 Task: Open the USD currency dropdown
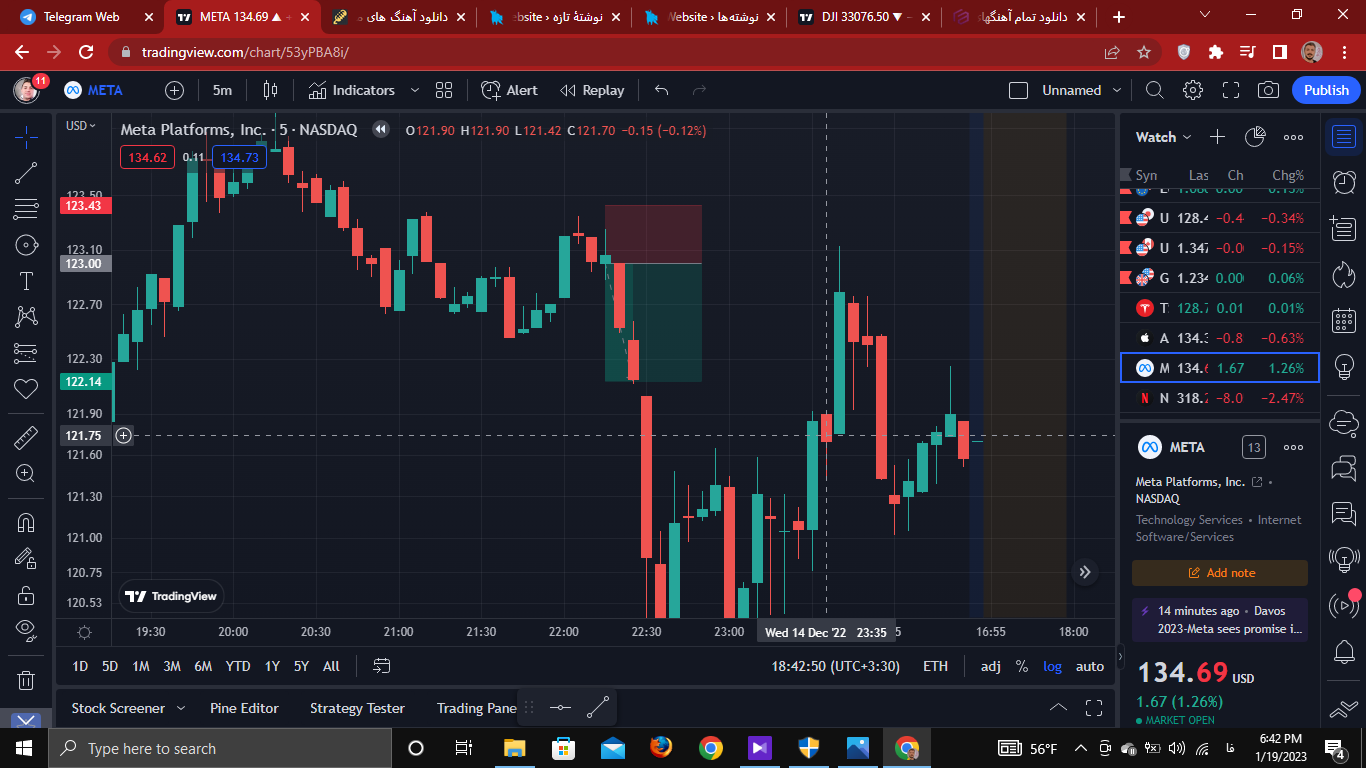coord(81,126)
